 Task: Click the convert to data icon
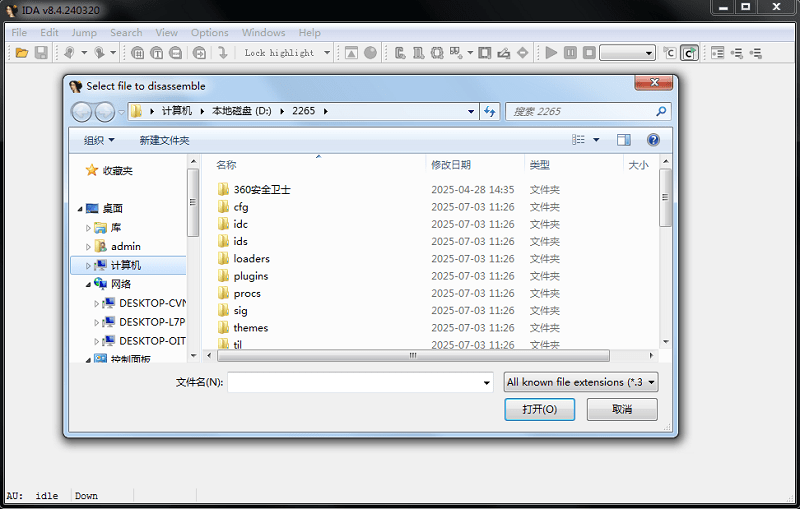(x=418, y=53)
